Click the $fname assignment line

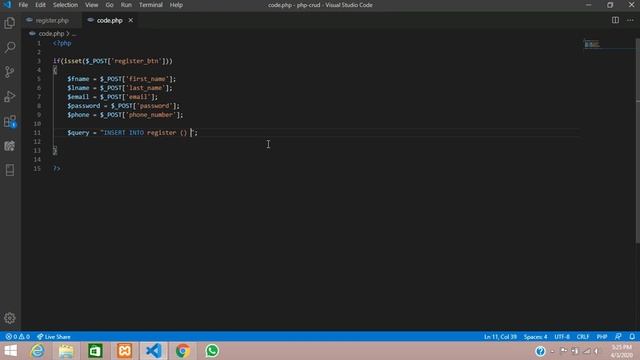[122, 79]
